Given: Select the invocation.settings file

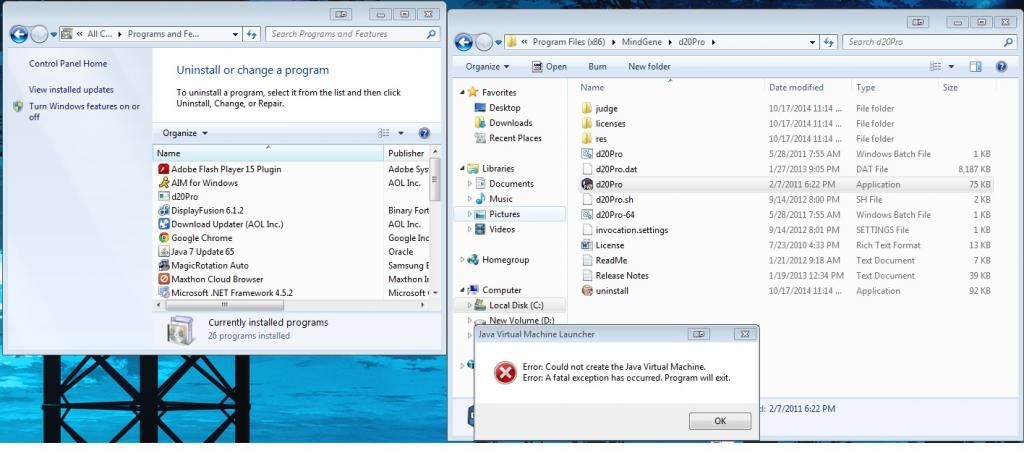Looking at the screenshot, I should pyautogui.click(x=632, y=230).
